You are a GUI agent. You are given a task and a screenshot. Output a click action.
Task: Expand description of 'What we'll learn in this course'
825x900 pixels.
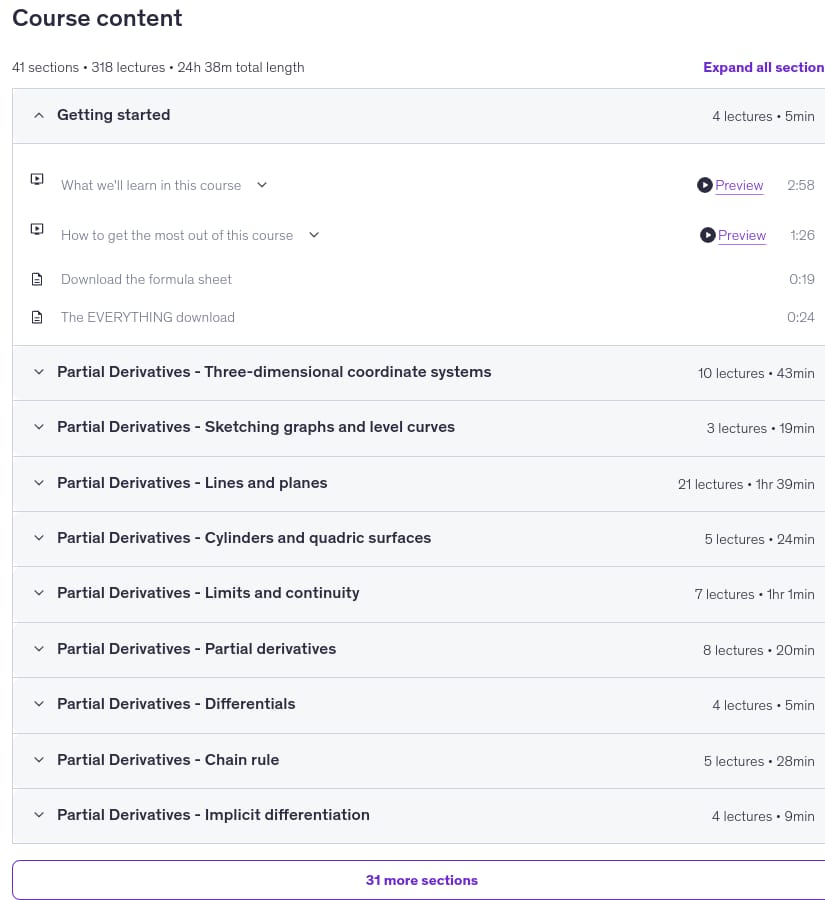[262, 185]
